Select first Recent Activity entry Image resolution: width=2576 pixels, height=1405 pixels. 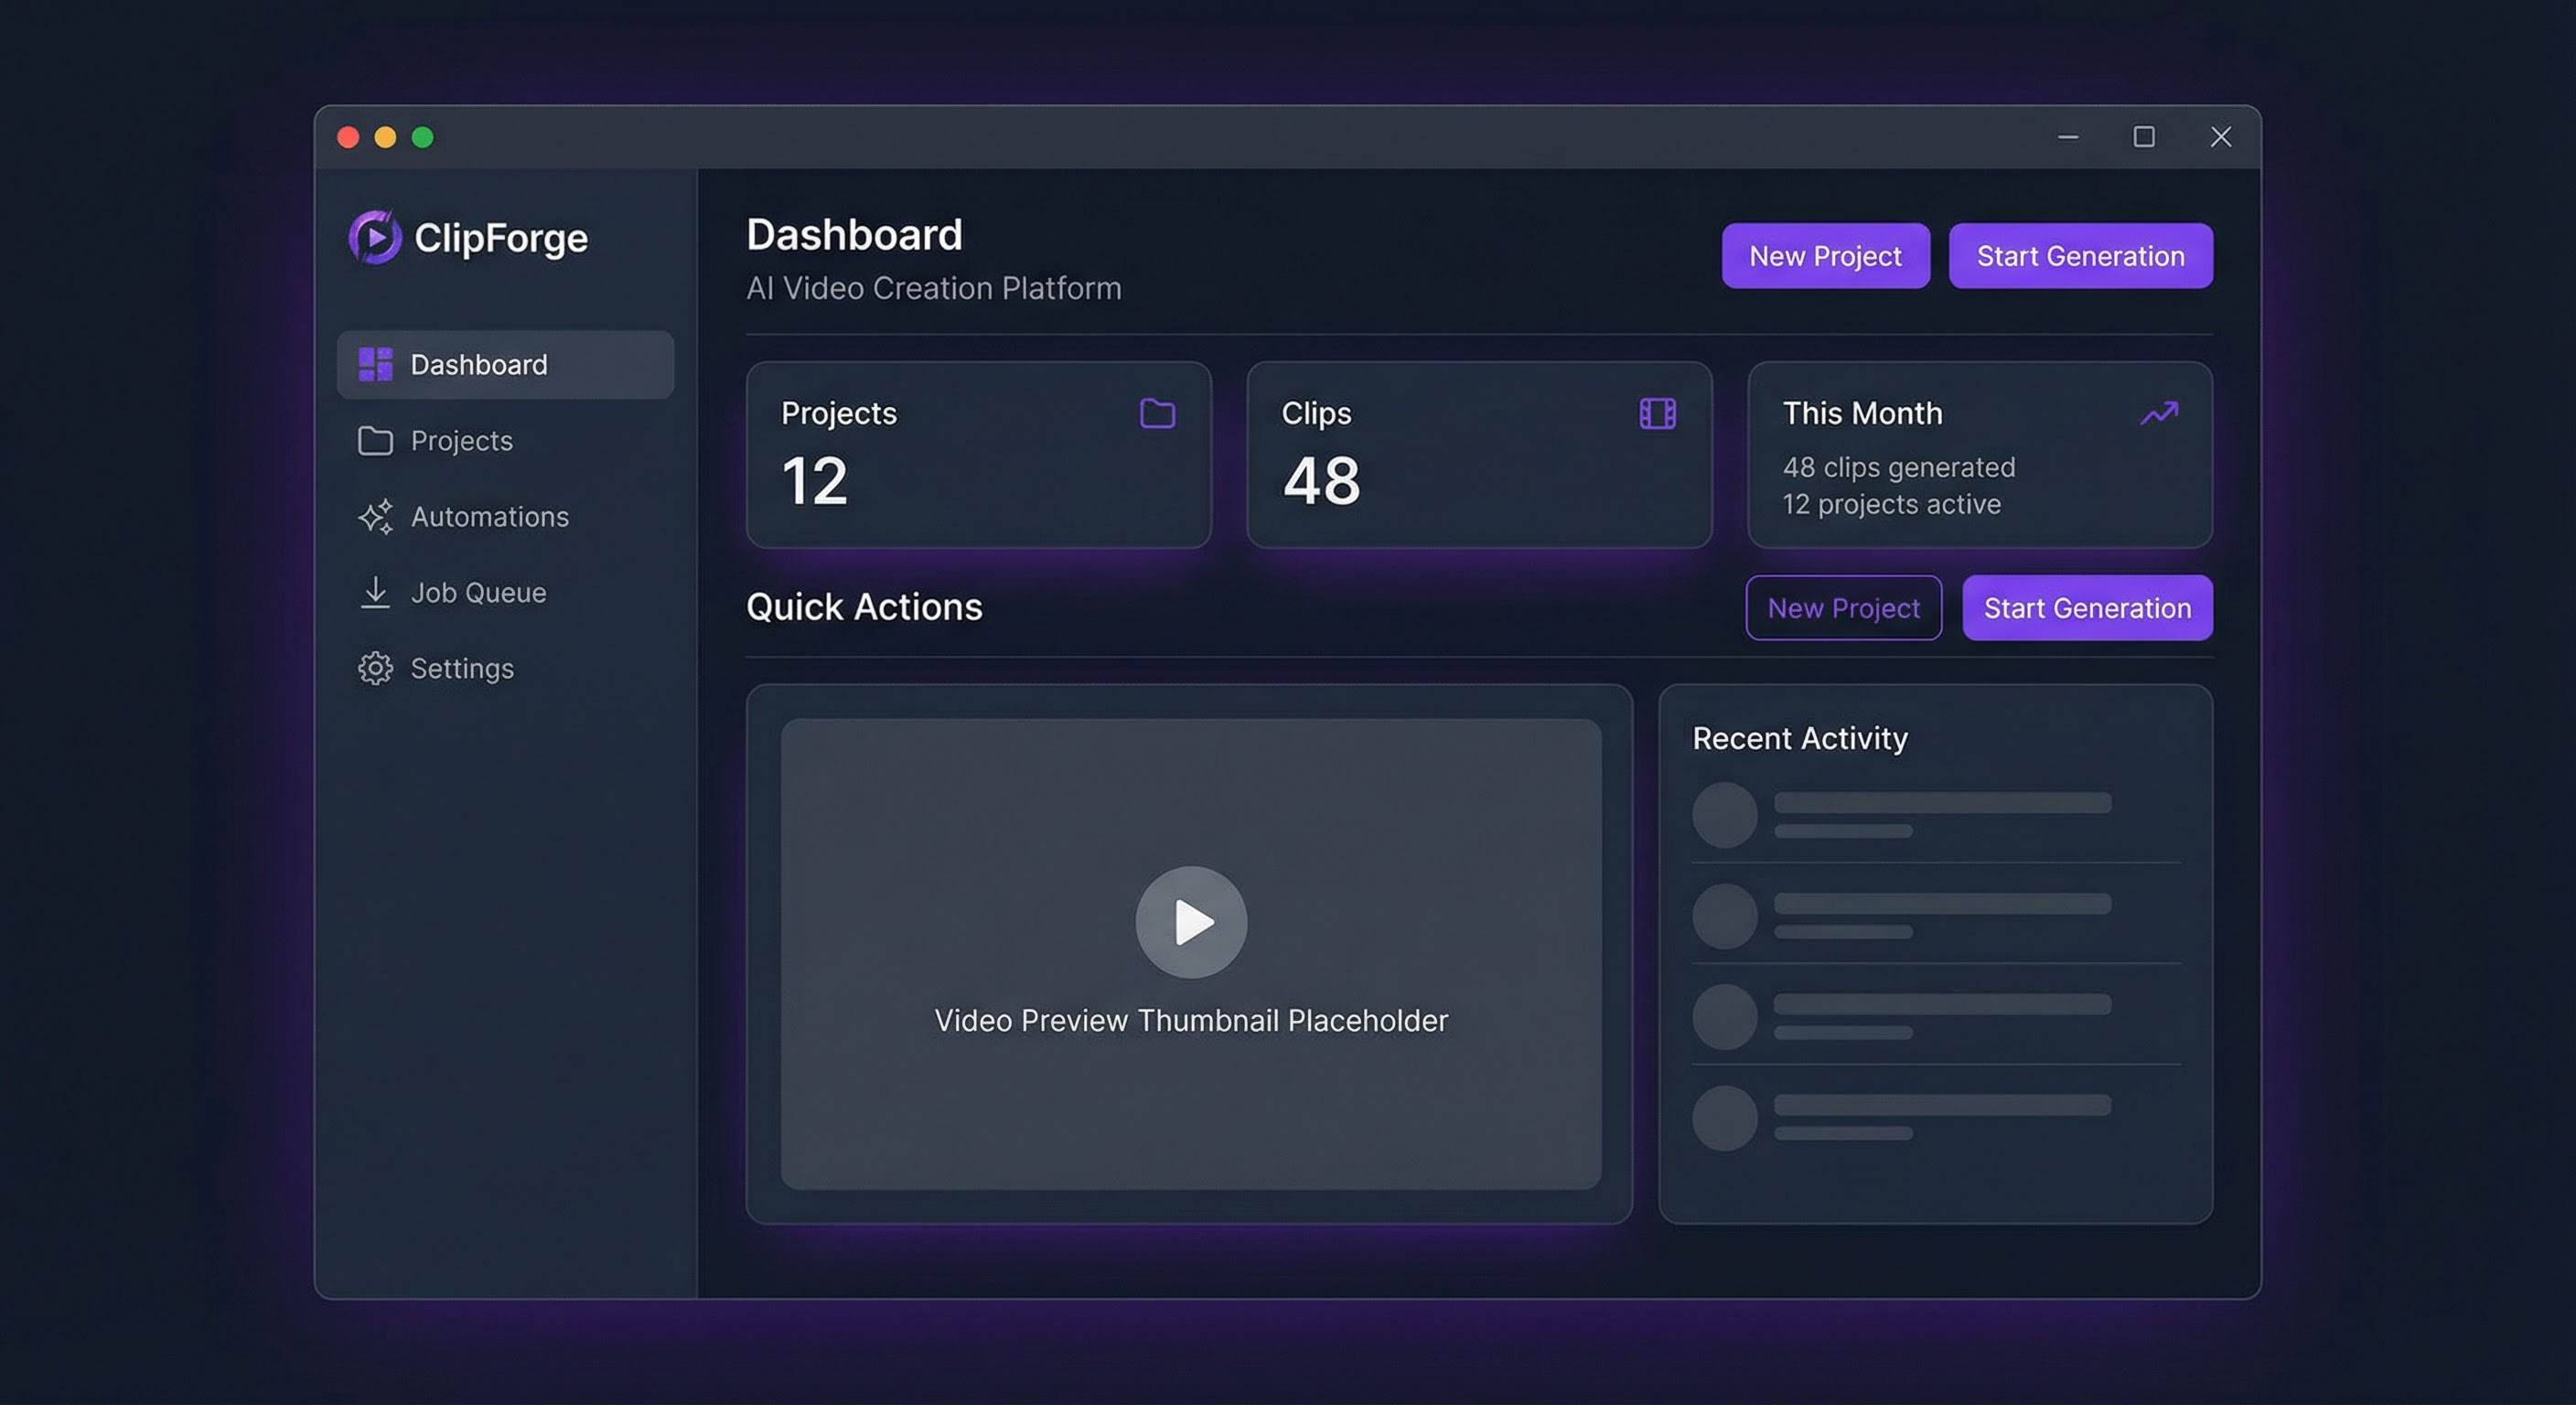1936,815
